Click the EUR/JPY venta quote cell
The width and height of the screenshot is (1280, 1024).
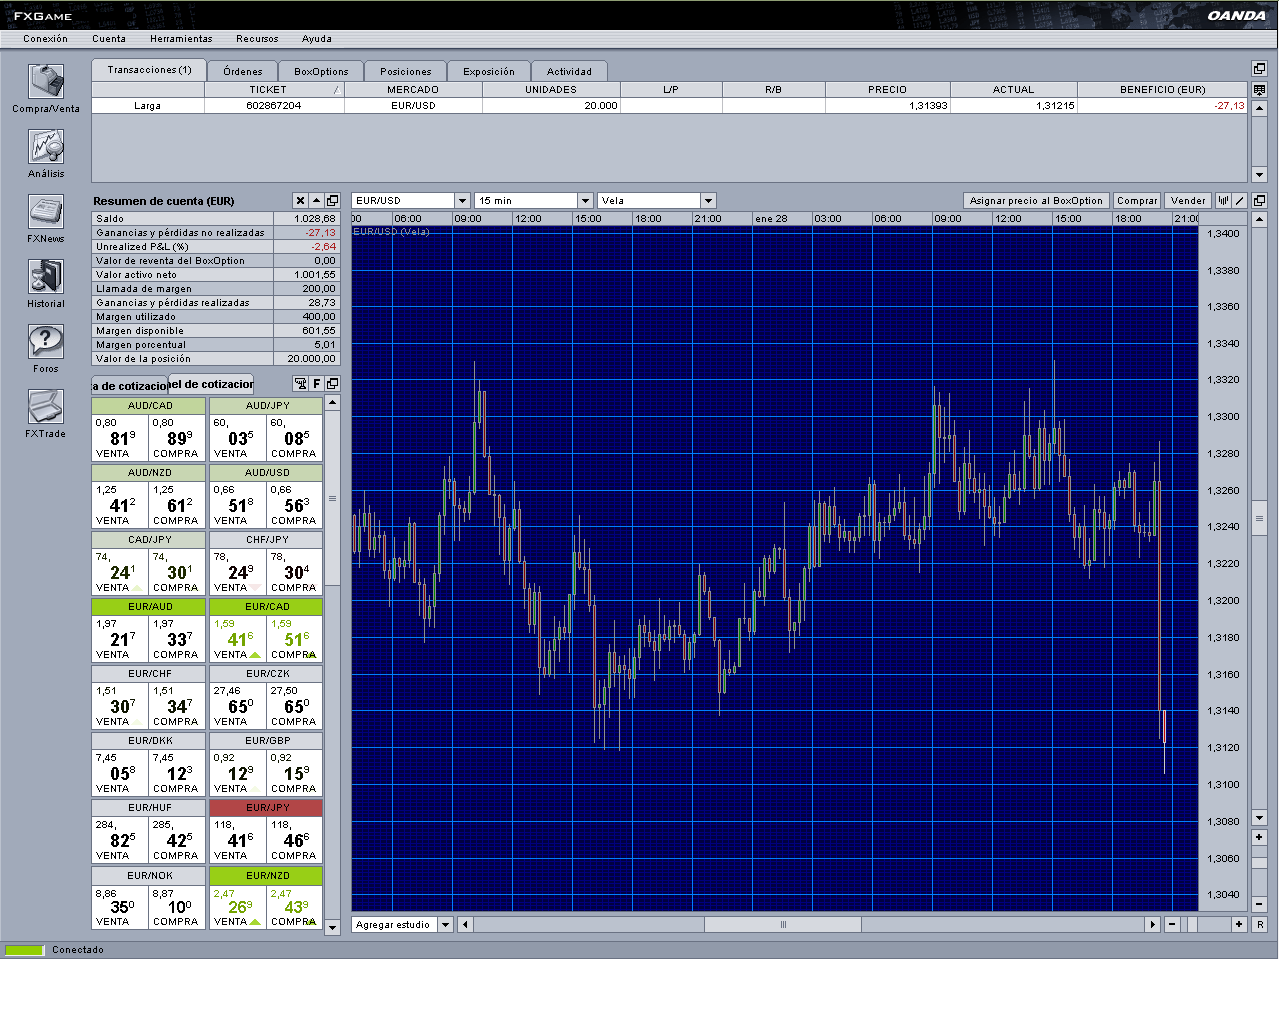(238, 840)
